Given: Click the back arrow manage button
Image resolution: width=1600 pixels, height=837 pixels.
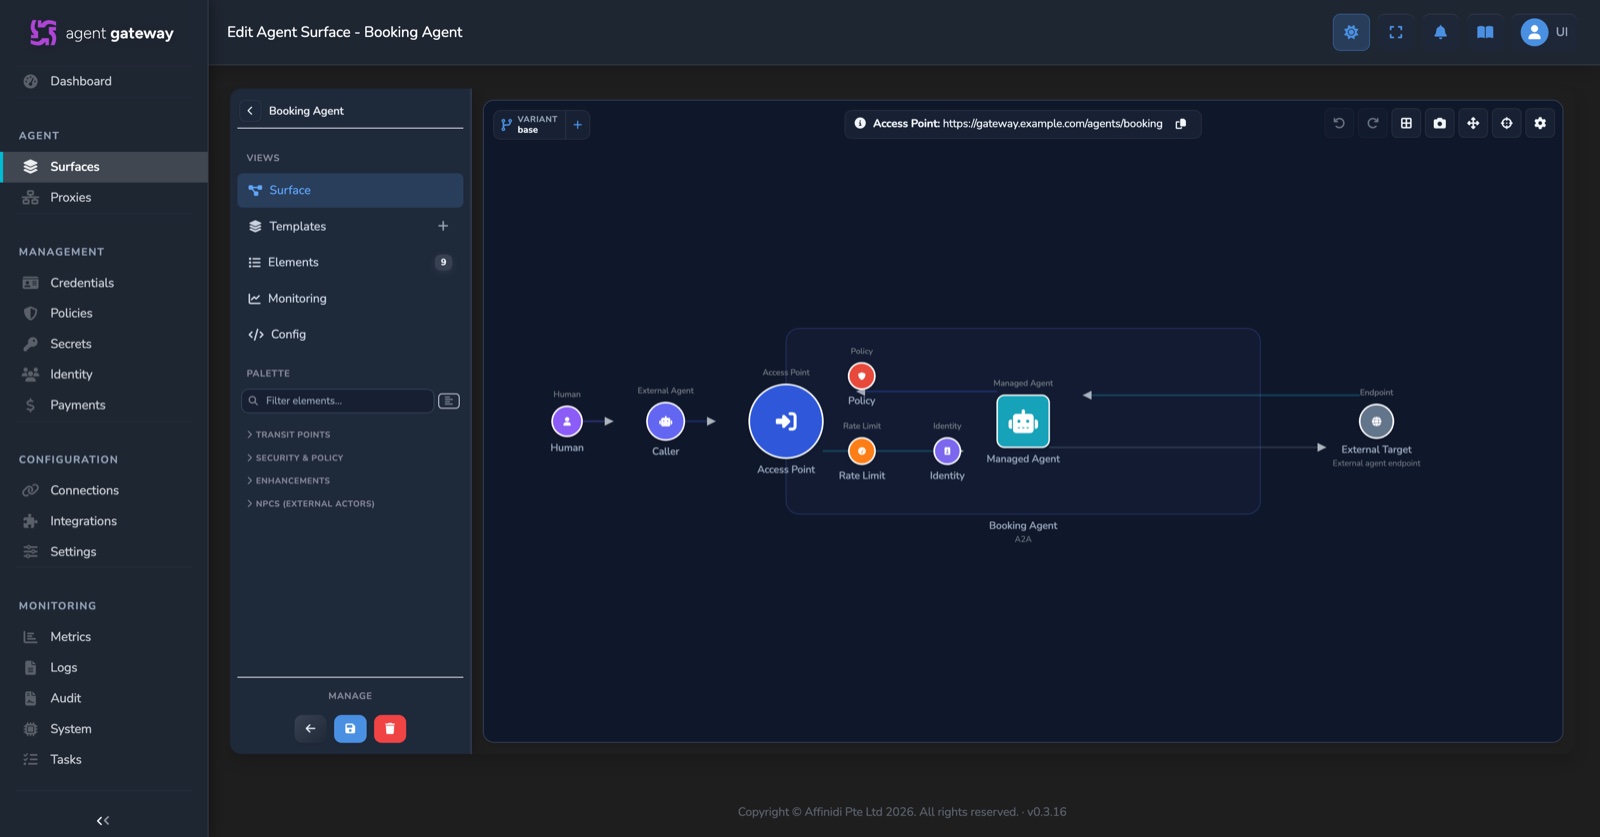Looking at the screenshot, I should 310,729.
